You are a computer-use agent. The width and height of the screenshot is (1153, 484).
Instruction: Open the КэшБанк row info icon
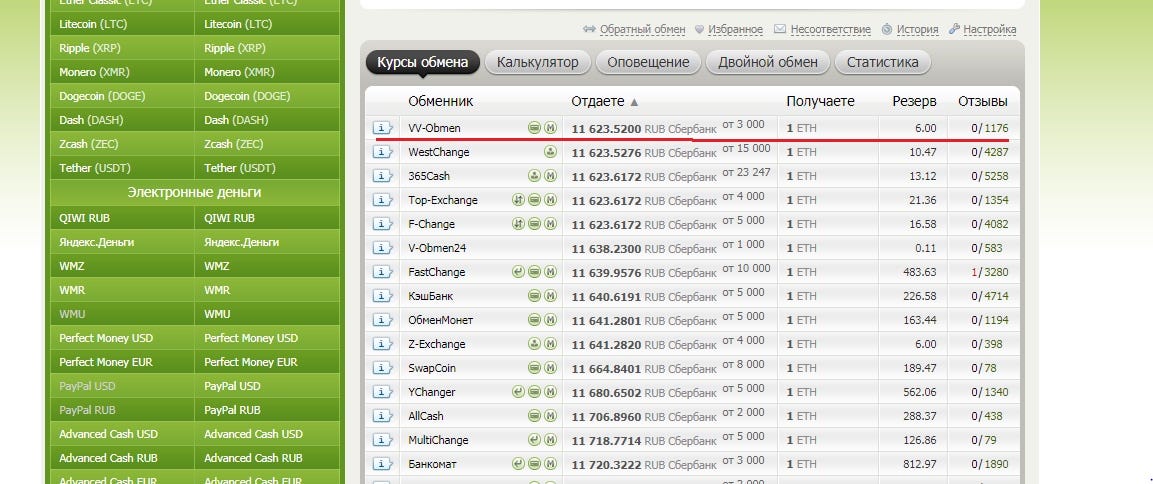(x=382, y=296)
